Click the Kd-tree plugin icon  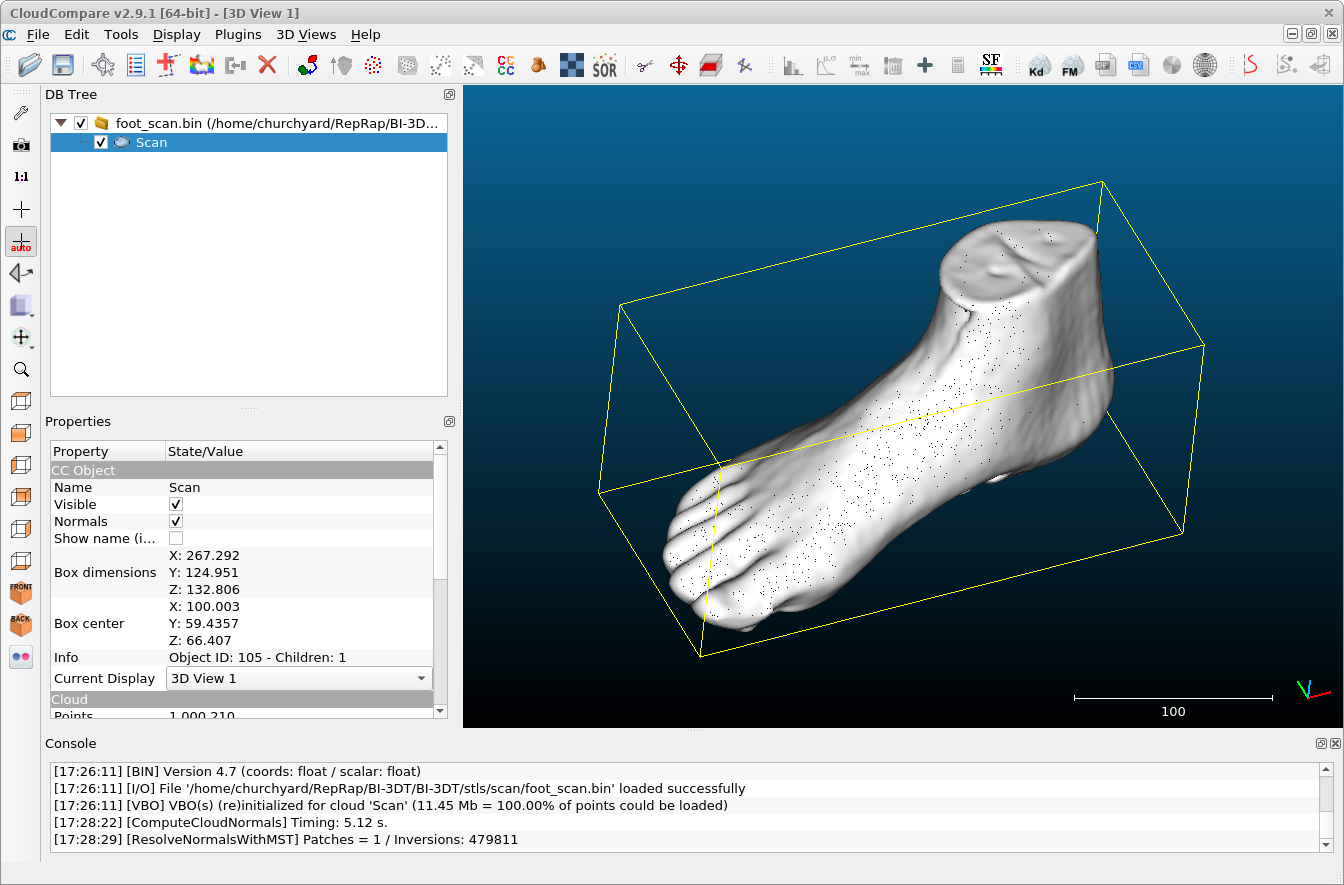1039,66
